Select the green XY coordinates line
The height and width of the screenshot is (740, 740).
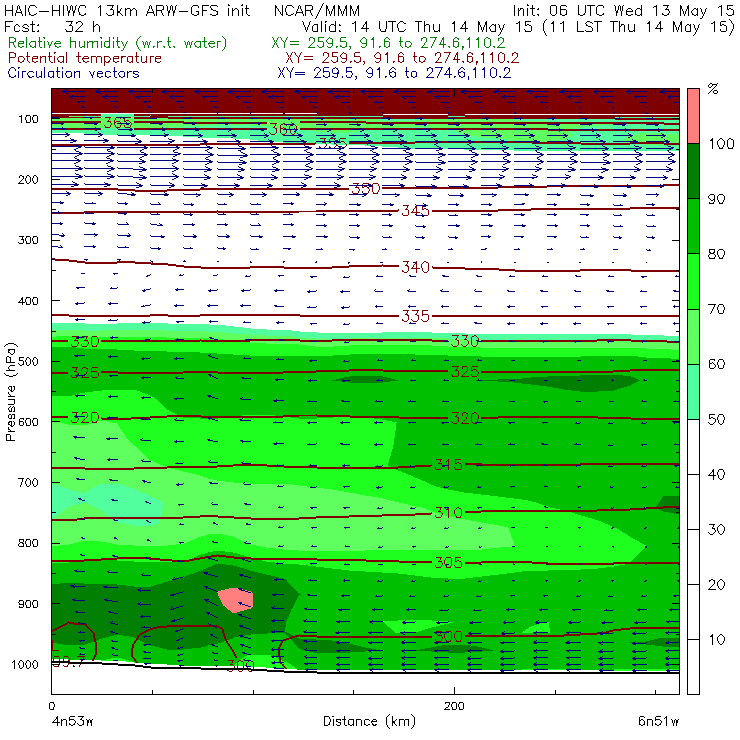click(388, 43)
